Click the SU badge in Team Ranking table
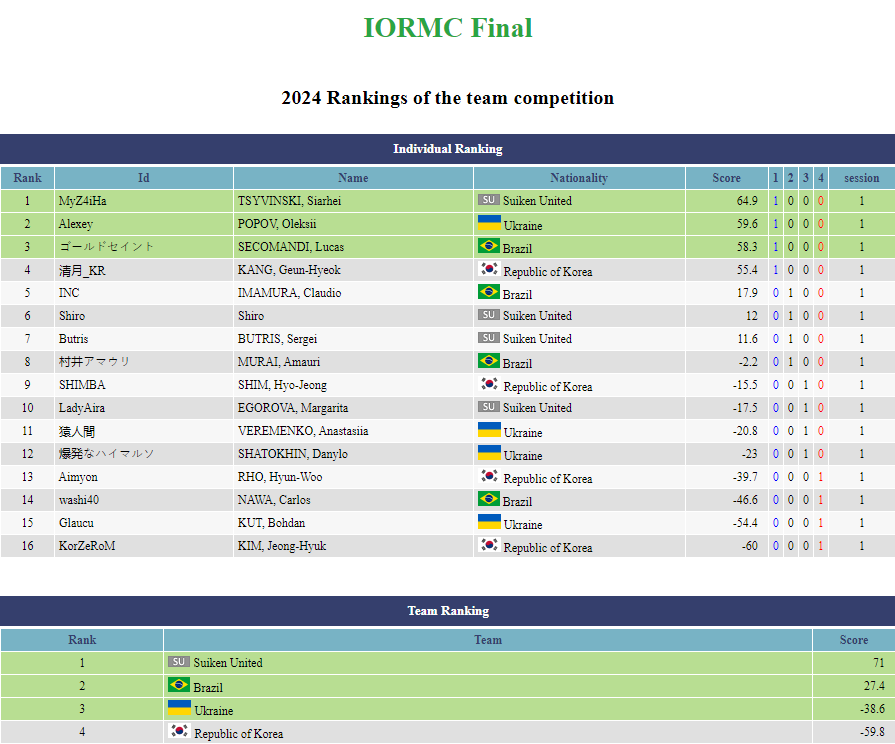This screenshot has height=744, width=895. (x=178, y=662)
